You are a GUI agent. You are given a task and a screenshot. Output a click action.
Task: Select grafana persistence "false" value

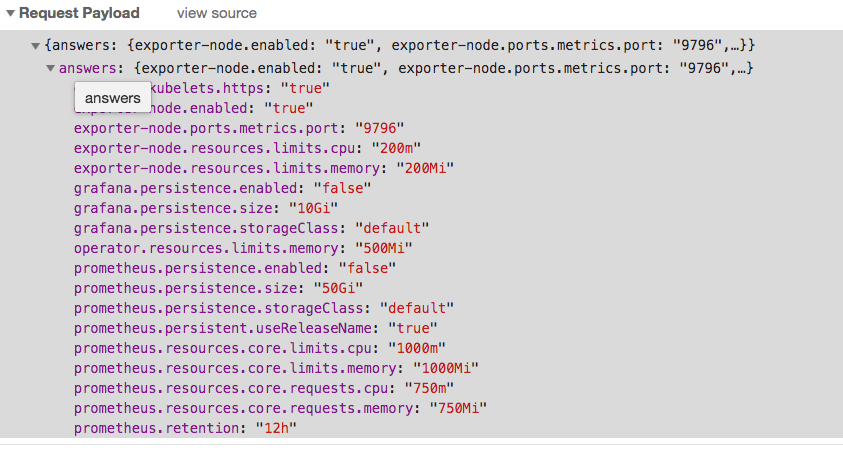(x=342, y=188)
